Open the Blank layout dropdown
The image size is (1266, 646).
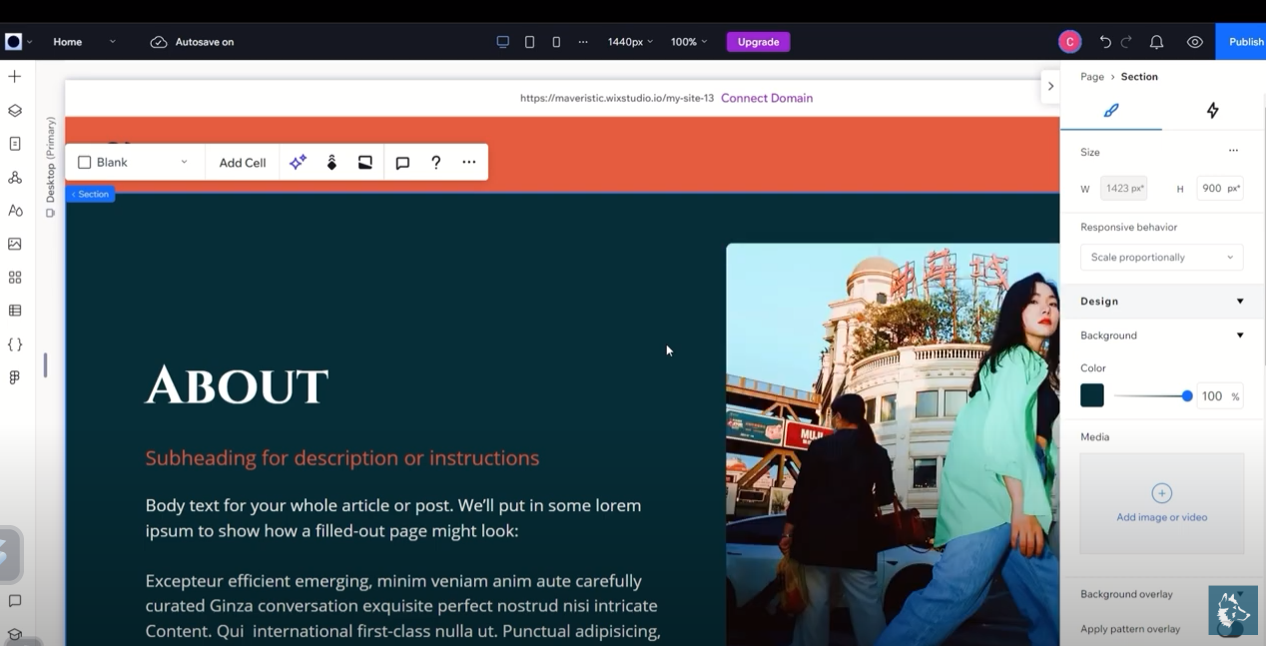[134, 162]
